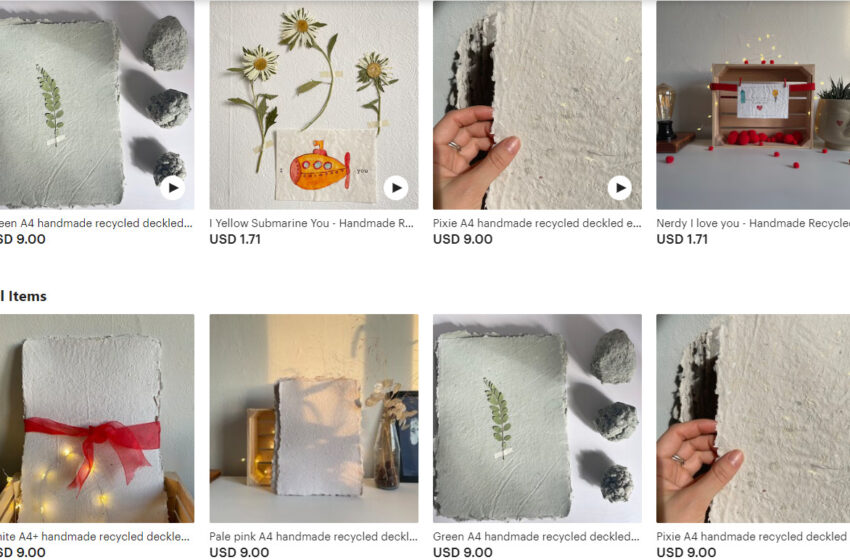Open Pale pink A4 paper photo
Screen dimensions: 850x560
314,419
